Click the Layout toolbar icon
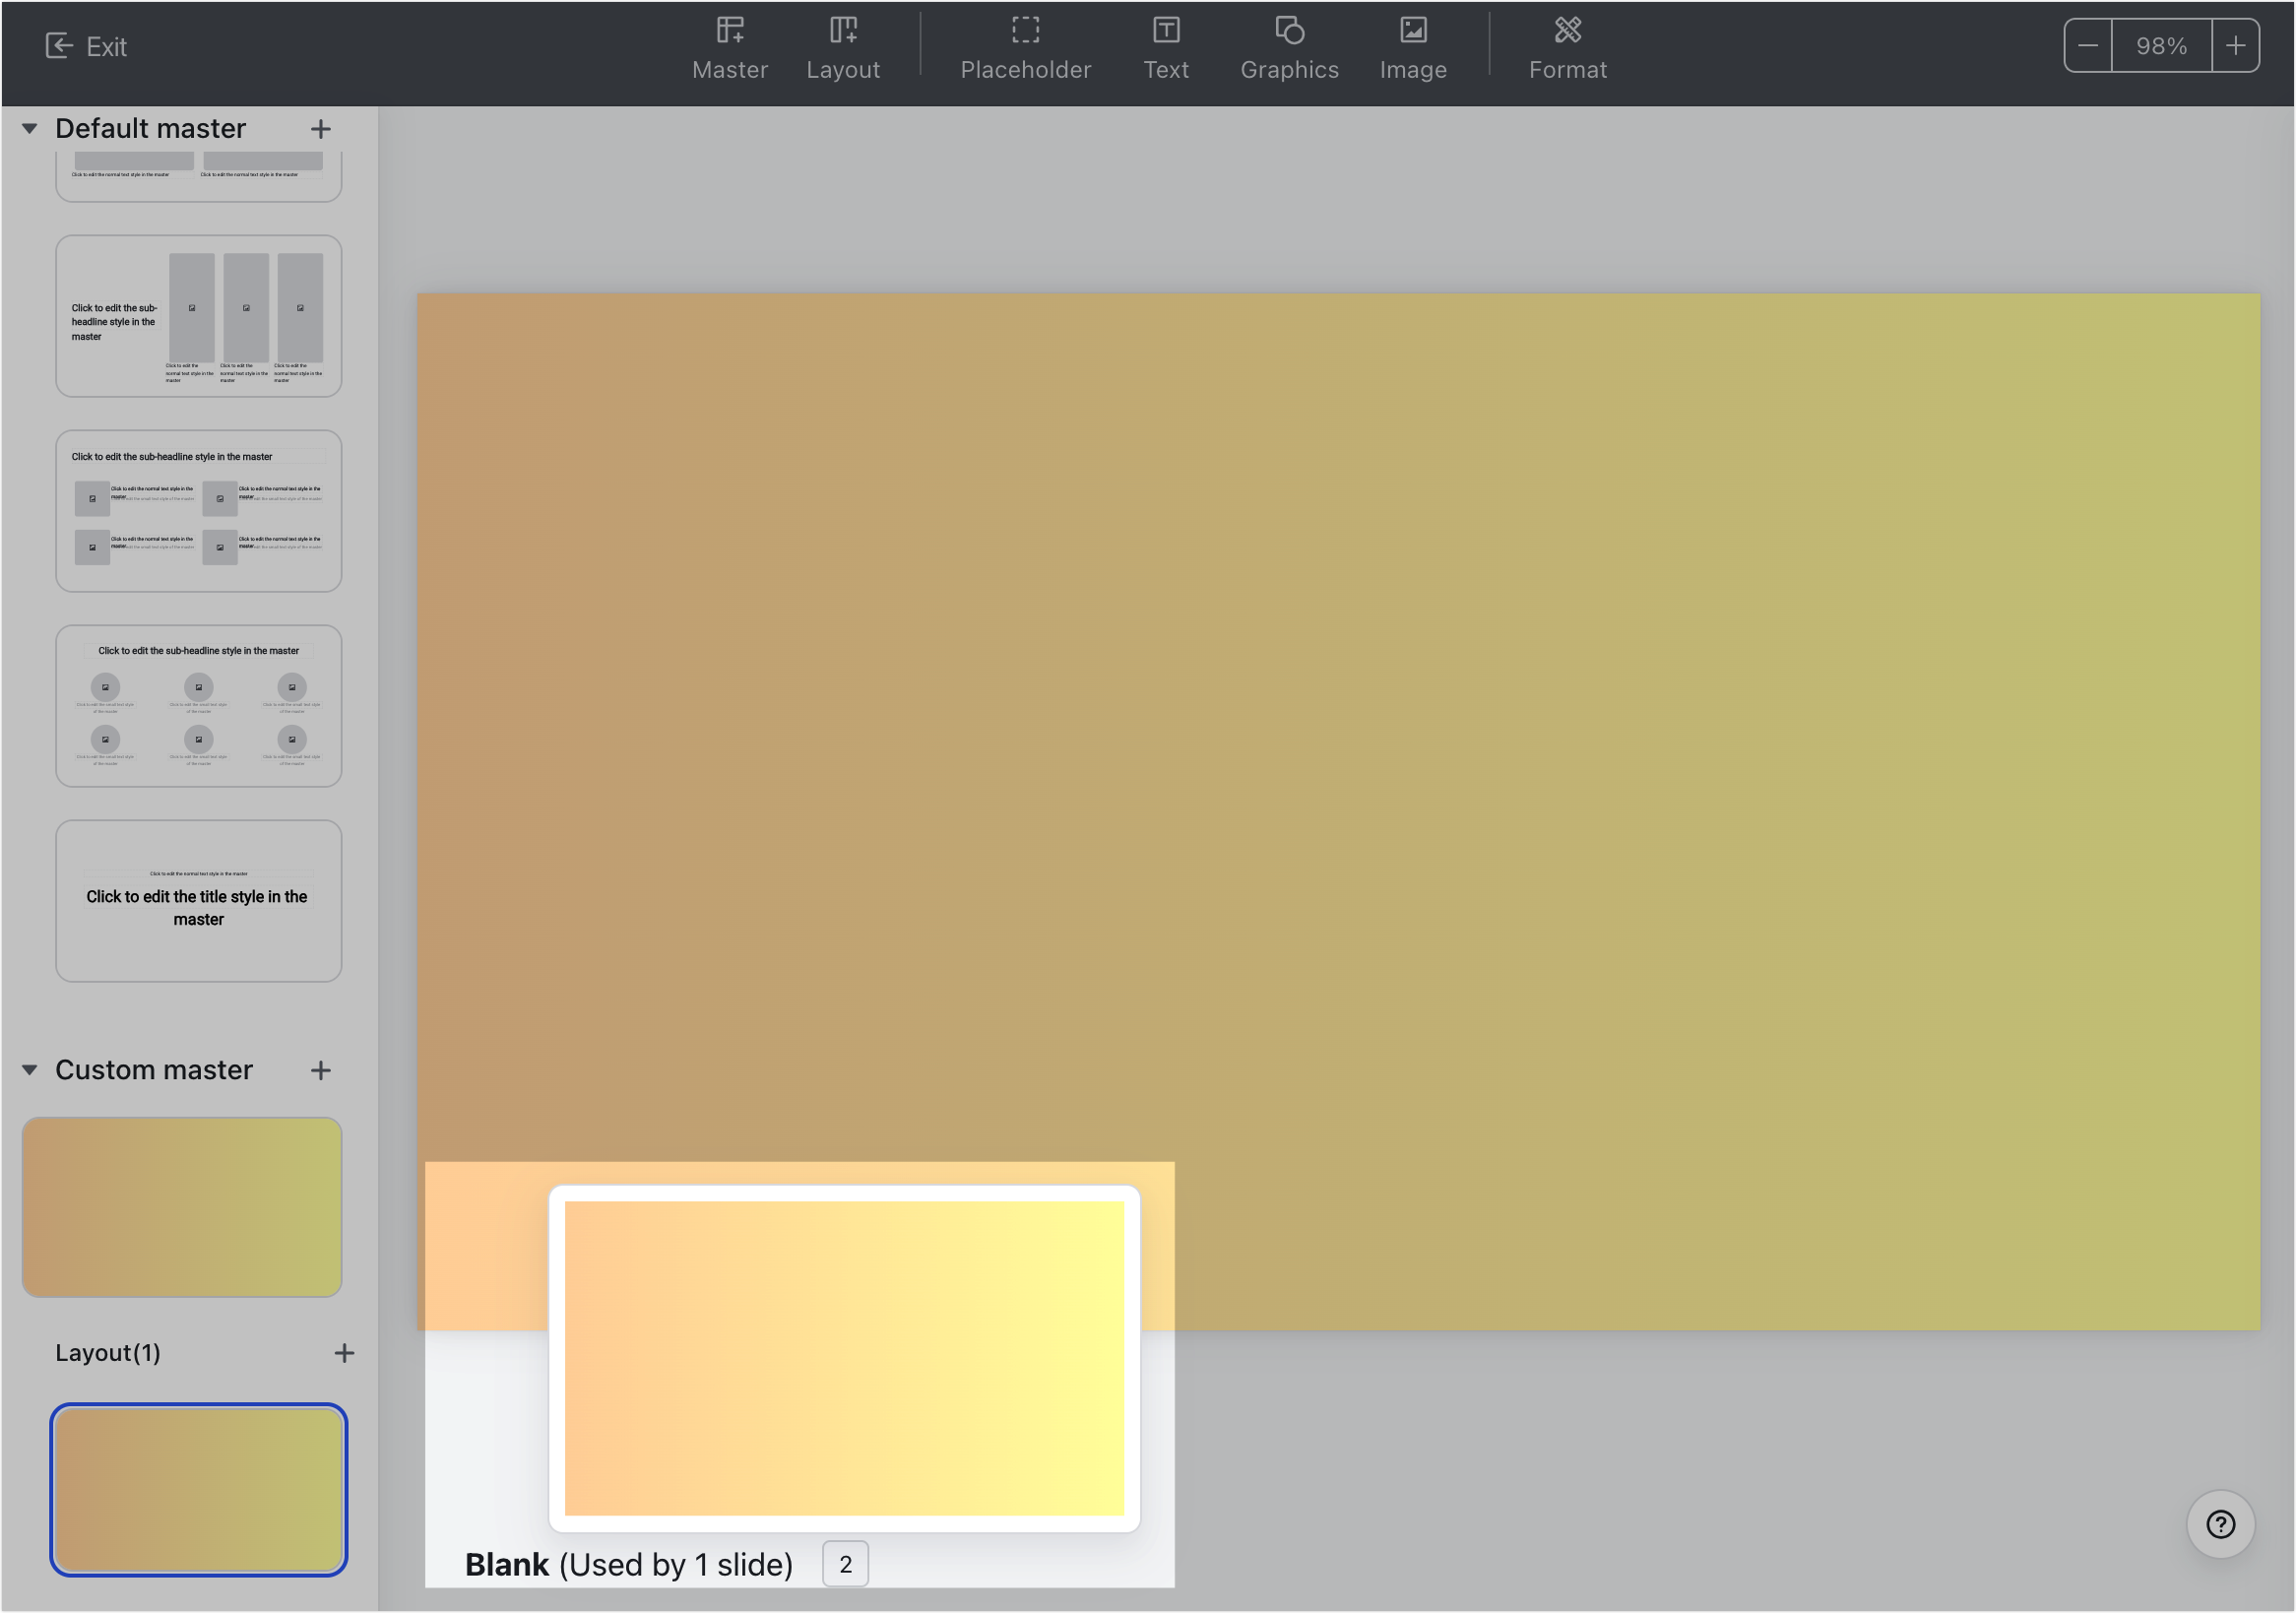Screen dimensions: 2296x1613 (842, 46)
